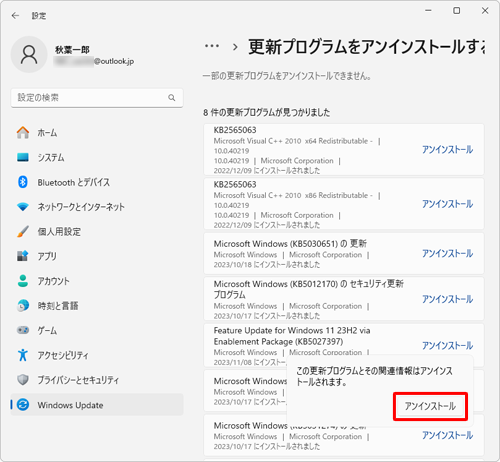Click the アカウント person icon
This screenshot has width=500, height=462.
pos(23,281)
